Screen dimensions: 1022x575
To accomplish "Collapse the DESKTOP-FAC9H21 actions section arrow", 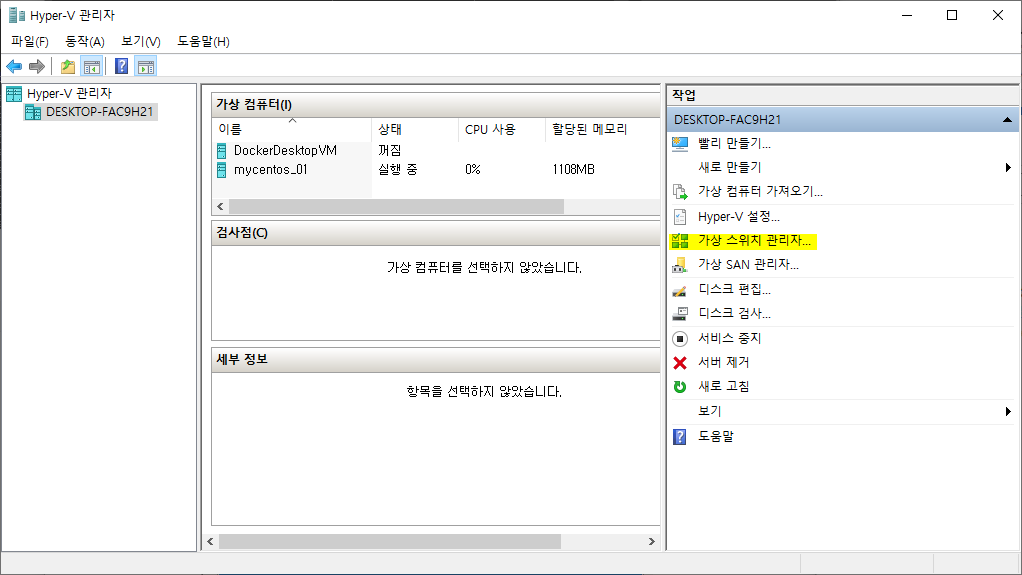I will (1007, 120).
